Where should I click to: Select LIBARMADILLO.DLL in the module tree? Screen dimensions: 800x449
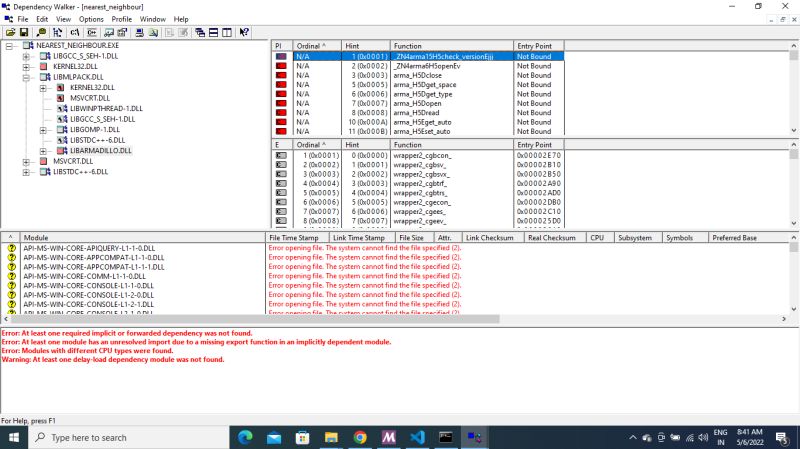coord(101,151)
